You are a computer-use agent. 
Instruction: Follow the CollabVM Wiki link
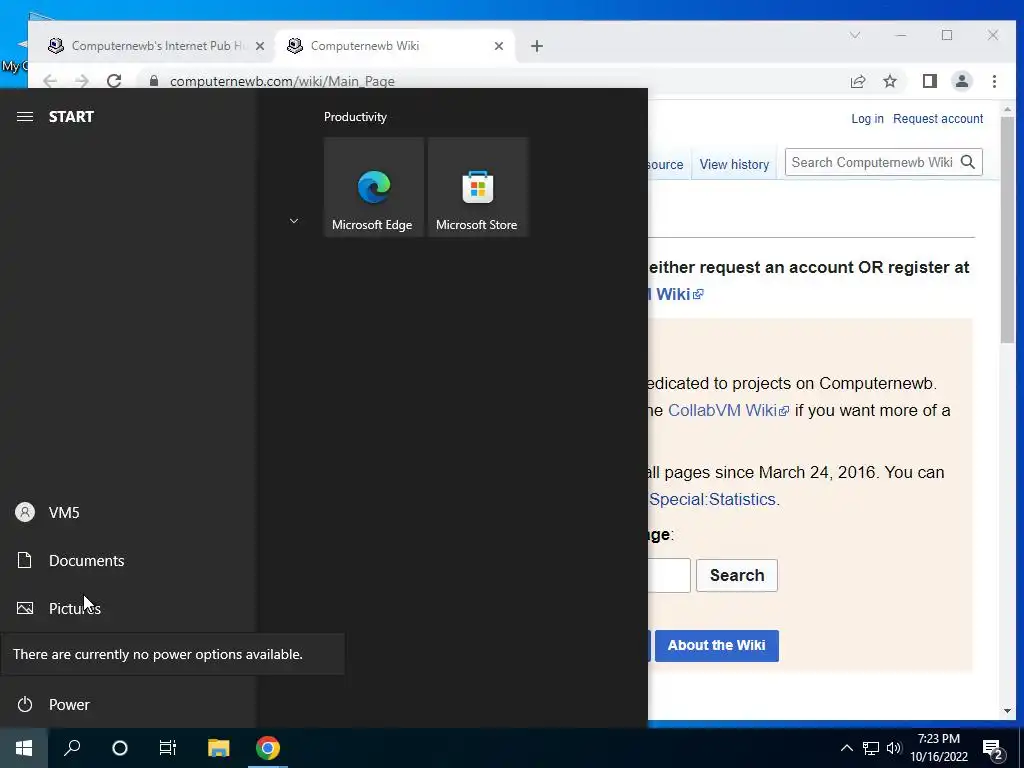tap(728, 411)
